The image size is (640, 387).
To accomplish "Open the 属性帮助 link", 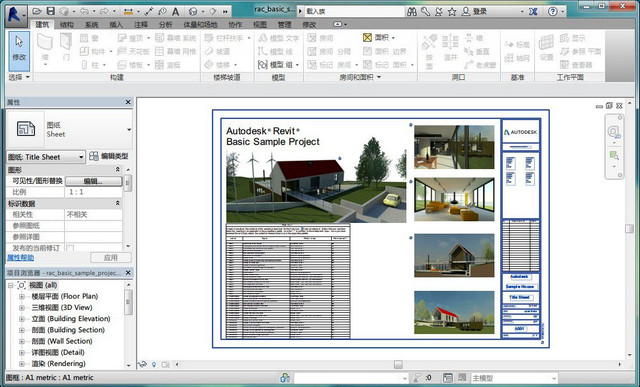I will [x=20, y=258].
